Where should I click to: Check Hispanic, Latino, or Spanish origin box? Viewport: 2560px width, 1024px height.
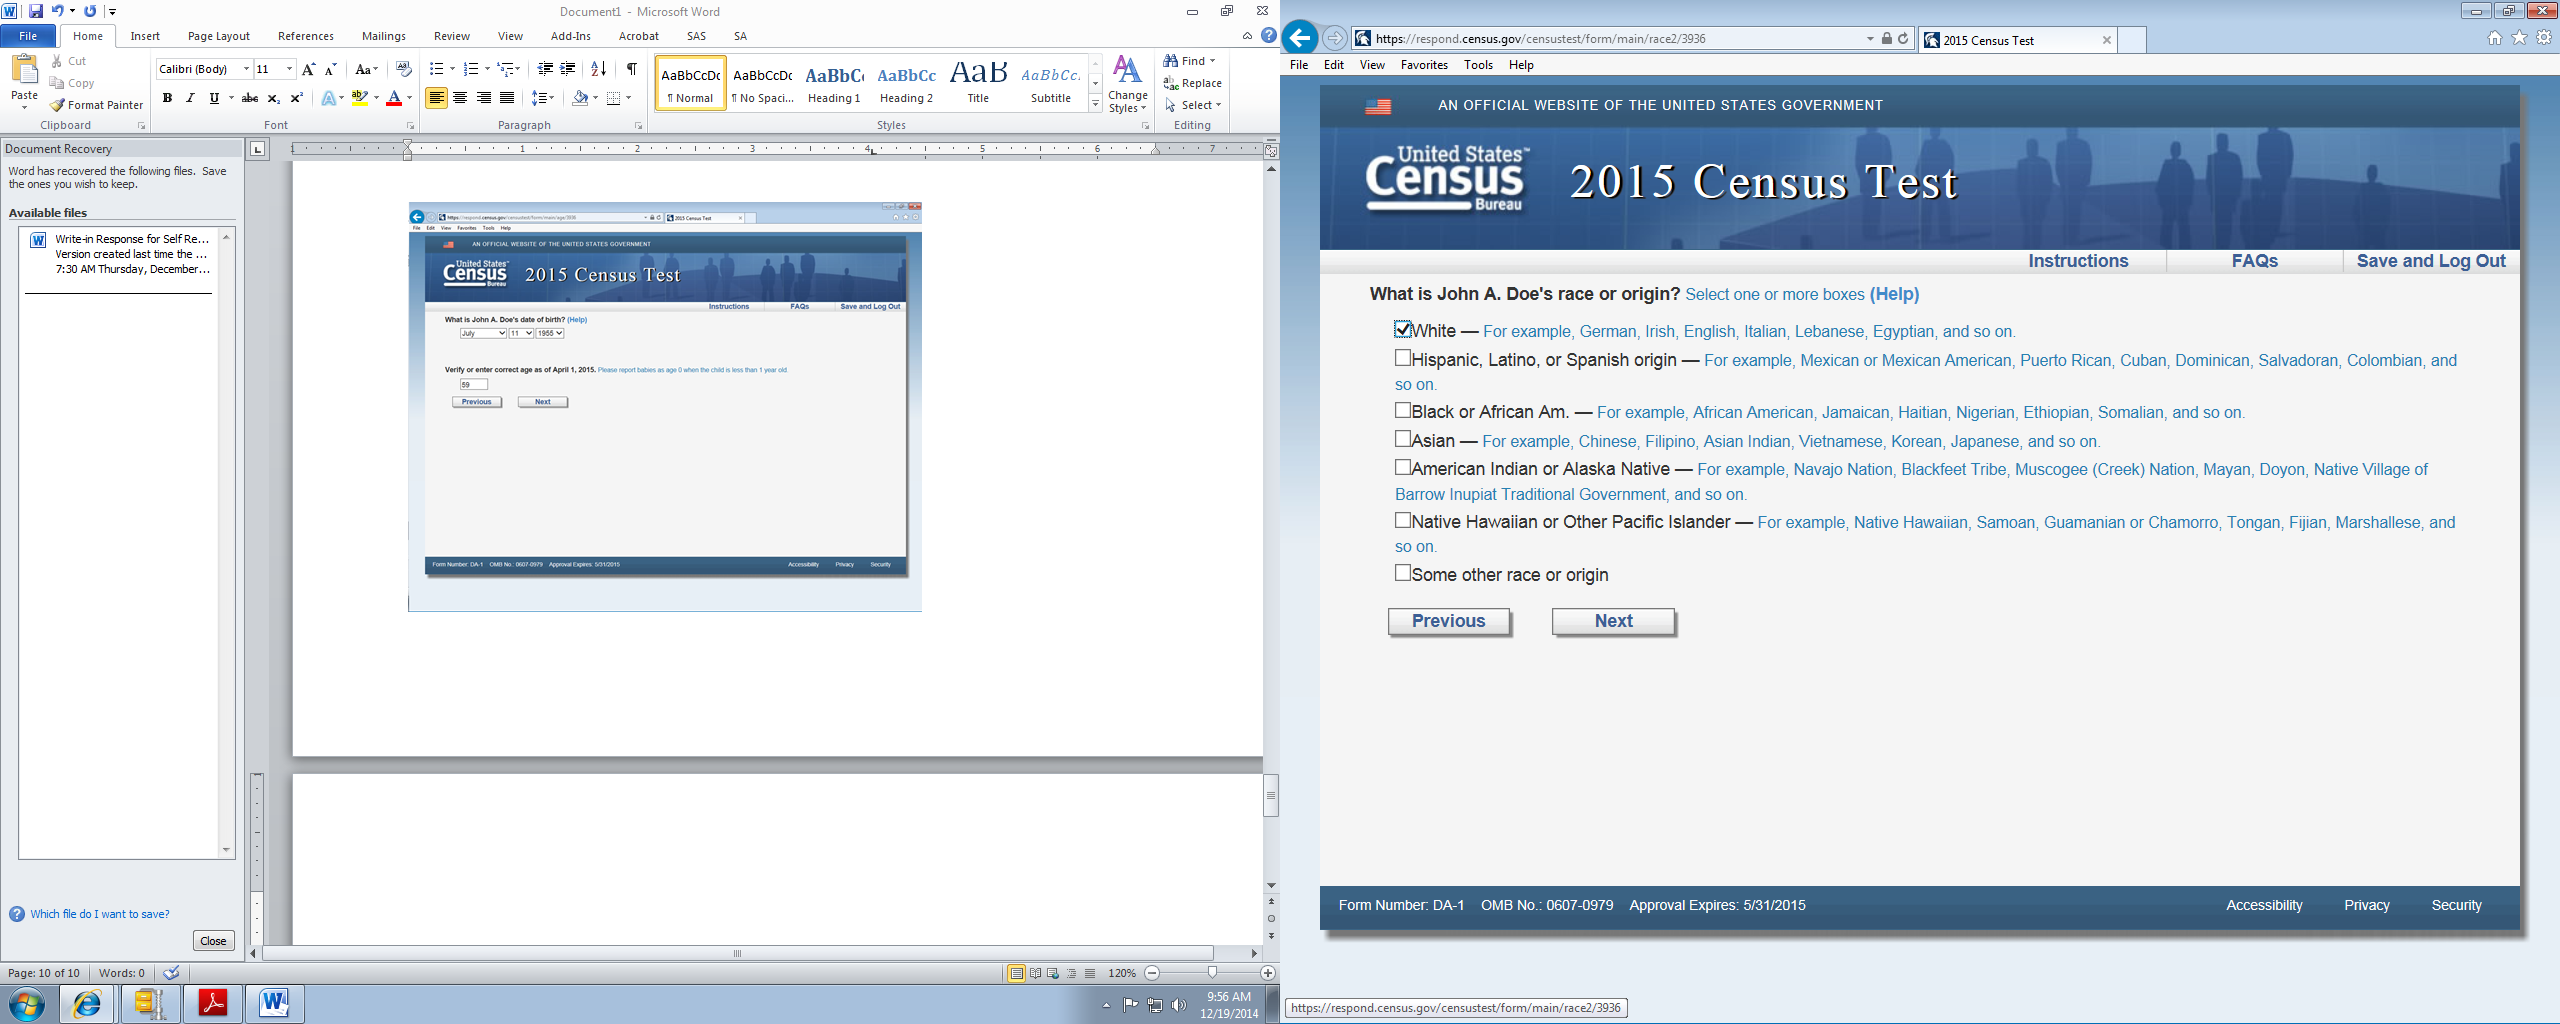pos(1403,358)
